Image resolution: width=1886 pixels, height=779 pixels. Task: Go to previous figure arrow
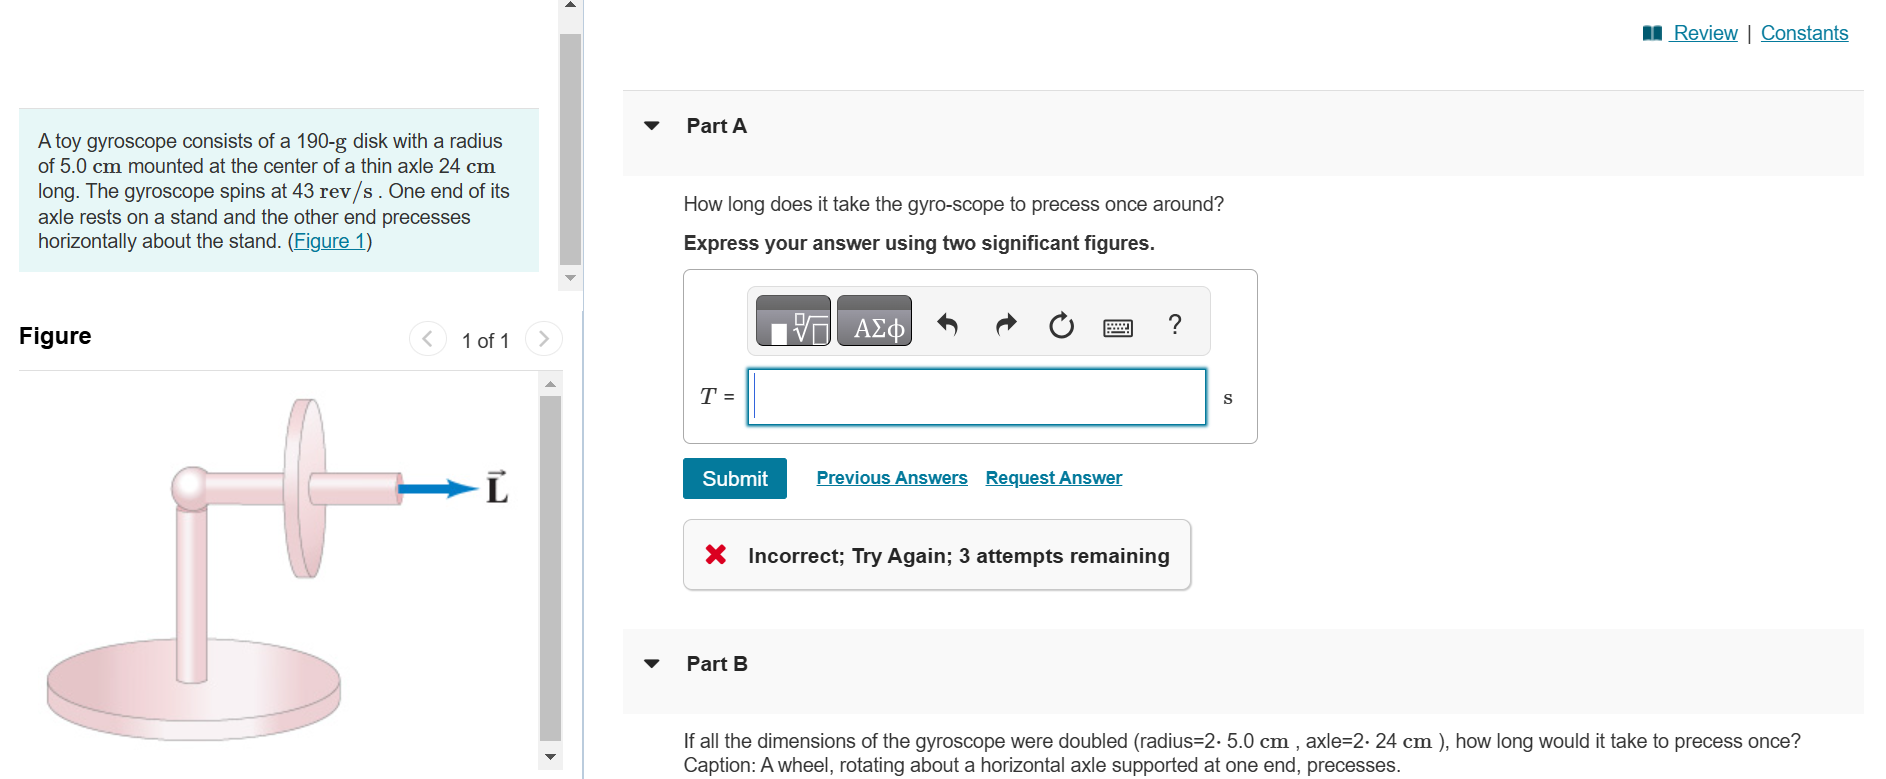pyautogui.click(x=428, y=339)
